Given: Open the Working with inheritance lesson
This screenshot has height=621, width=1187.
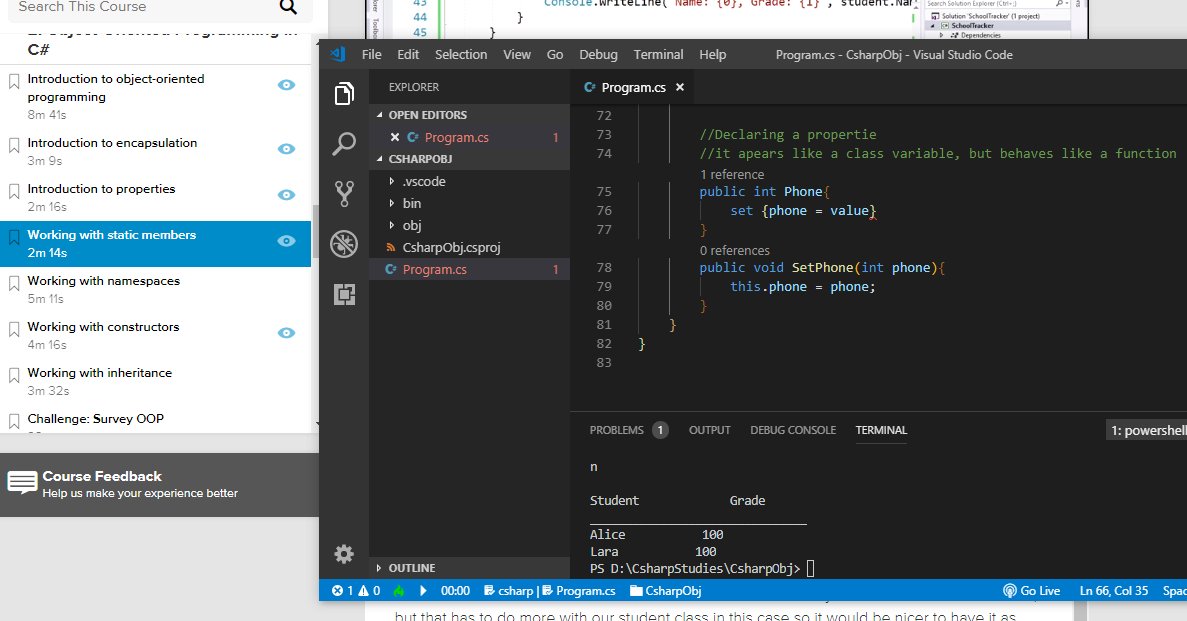Looking at the screenshot, I should click(x=99, y=373).
